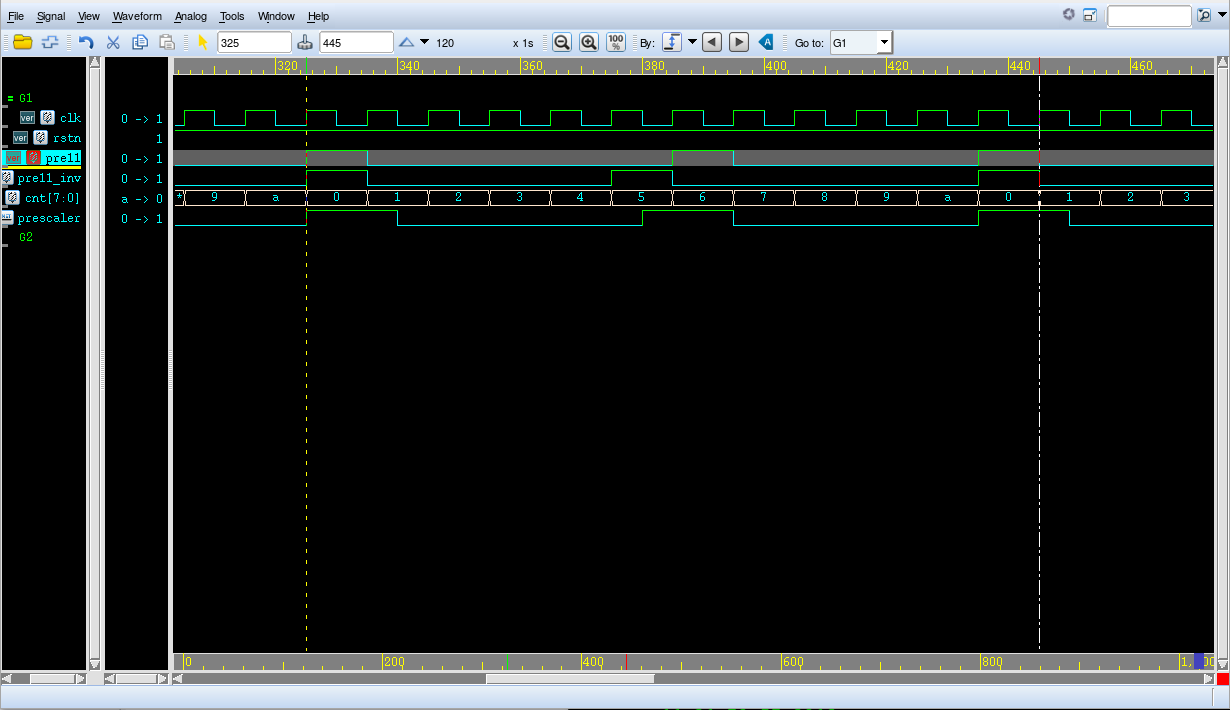Click the cnt bus segment labeled 8

tap(824, 198)
